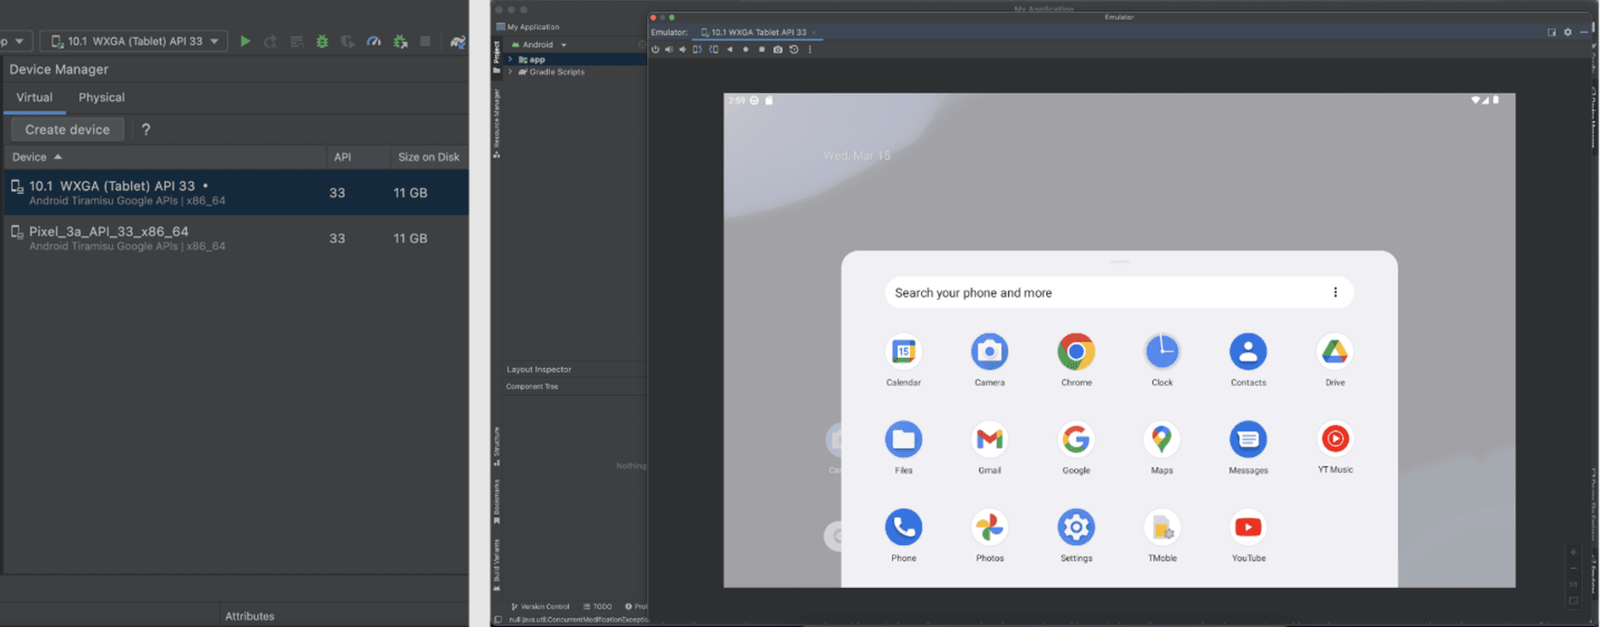Switch to the Virtual devices tab

(34, 97)
